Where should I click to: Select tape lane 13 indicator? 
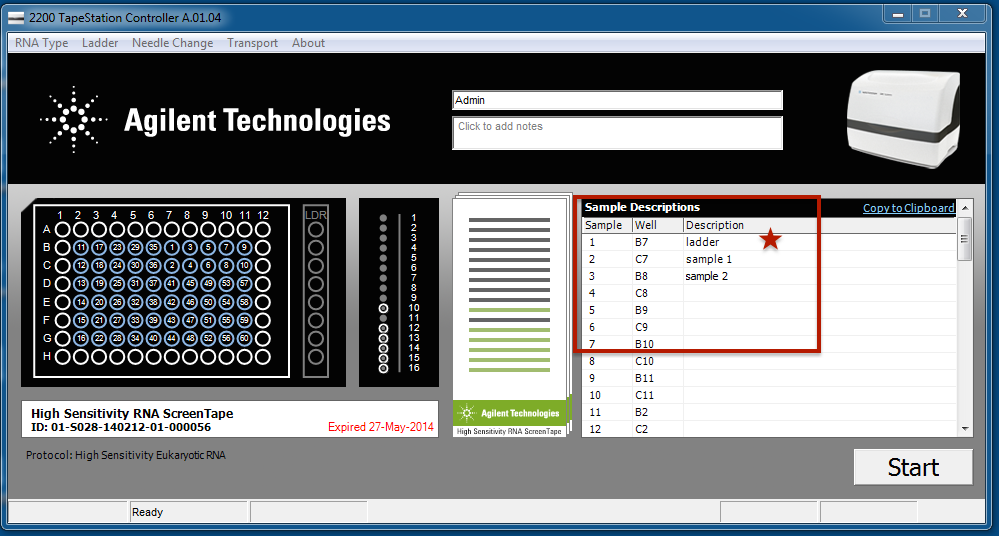(x=383, y=338)
